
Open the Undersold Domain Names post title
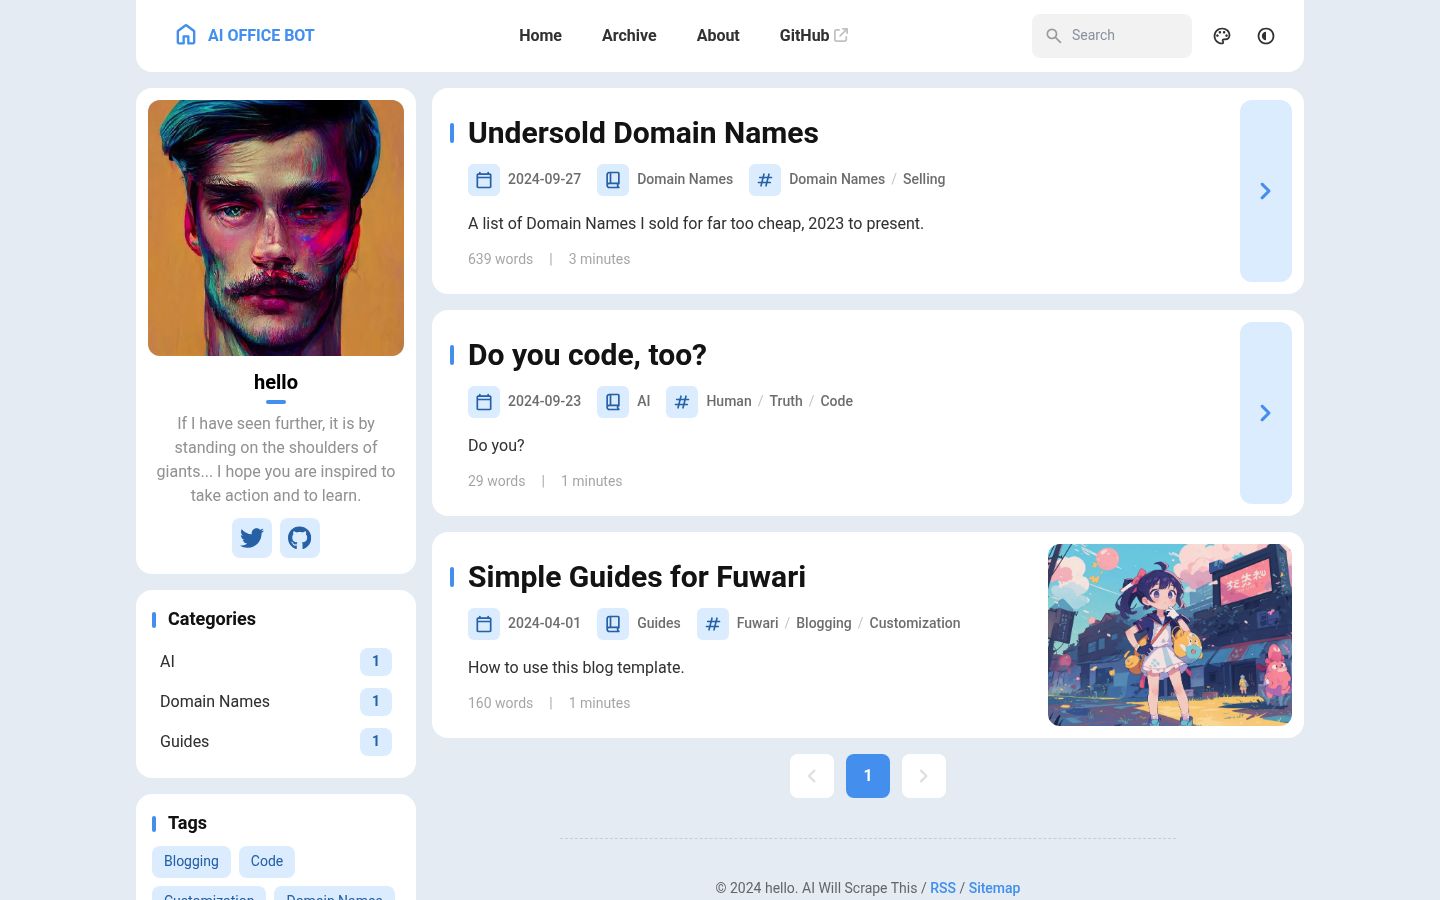[x=643, y=133]
